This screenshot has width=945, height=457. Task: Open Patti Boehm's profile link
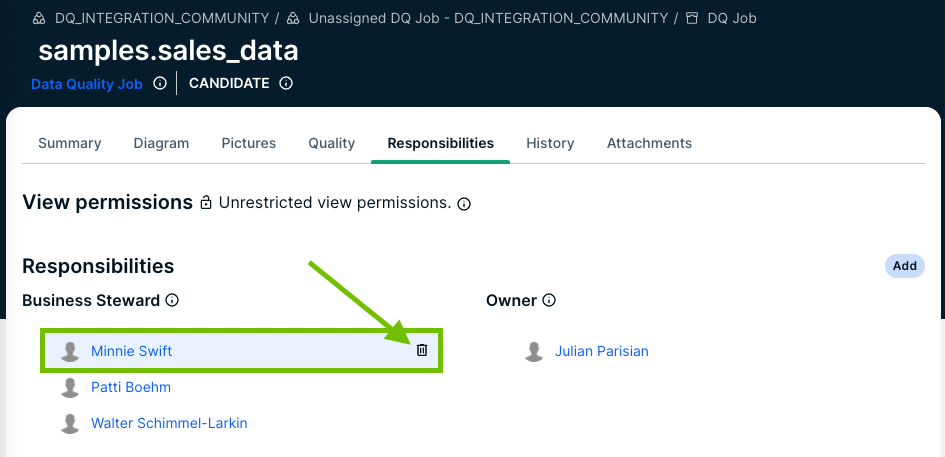131,387
